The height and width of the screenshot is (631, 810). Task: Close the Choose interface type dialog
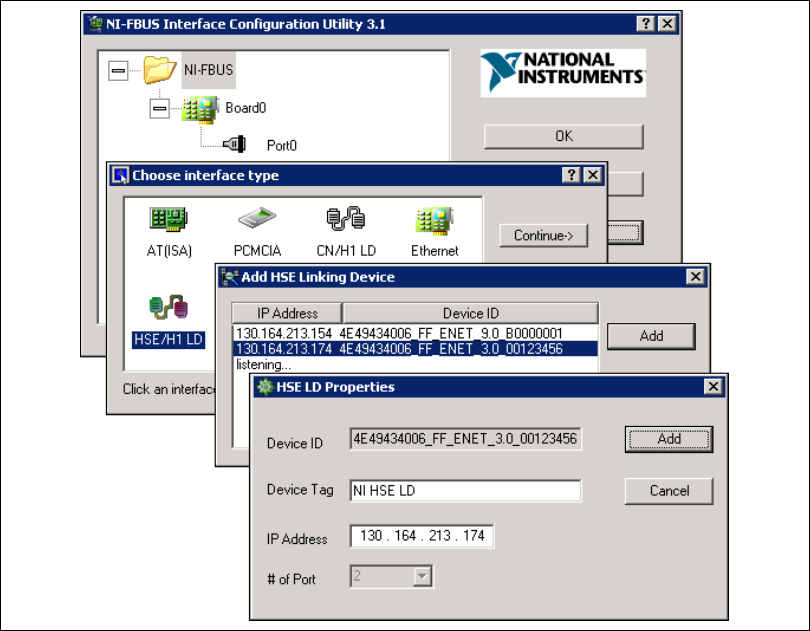593,175
